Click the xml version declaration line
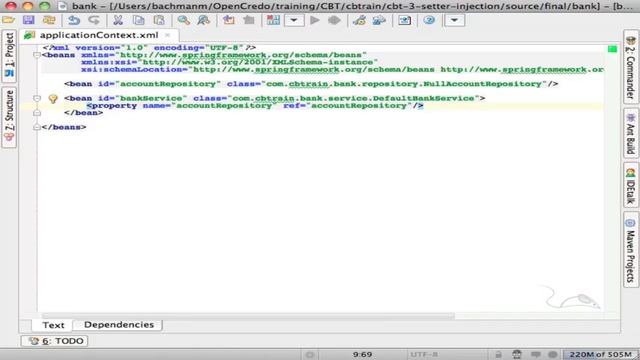Viewport: 640px width, 360px height. point(149,48)
